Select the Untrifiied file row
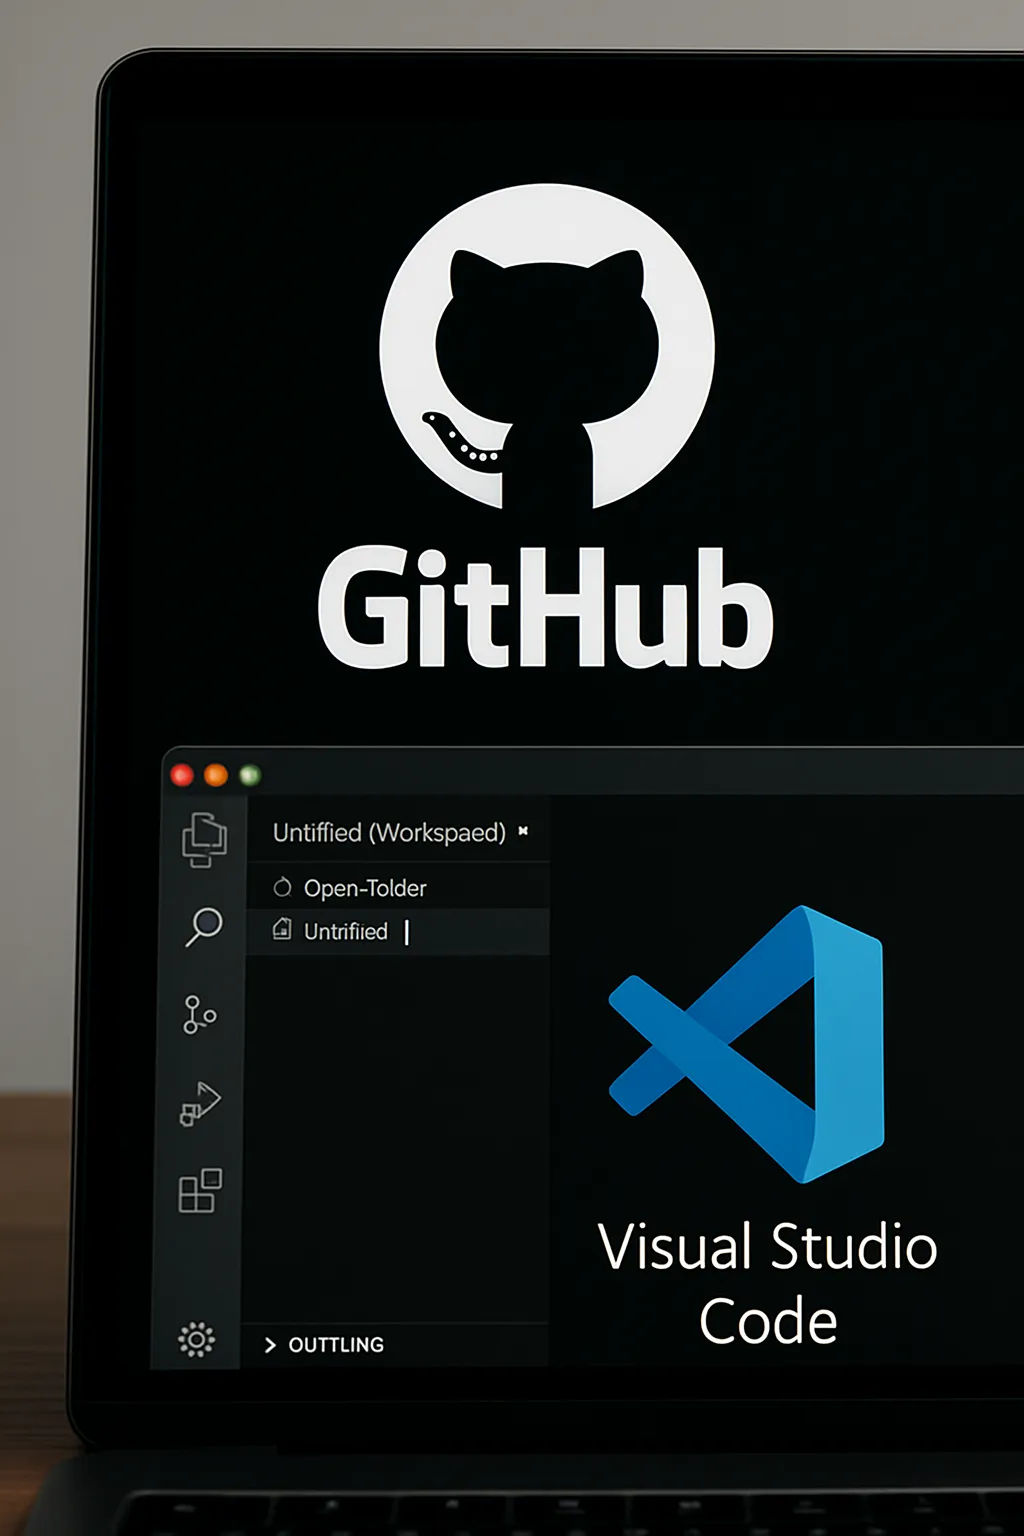1024x1536 pixels. point(398,931)
